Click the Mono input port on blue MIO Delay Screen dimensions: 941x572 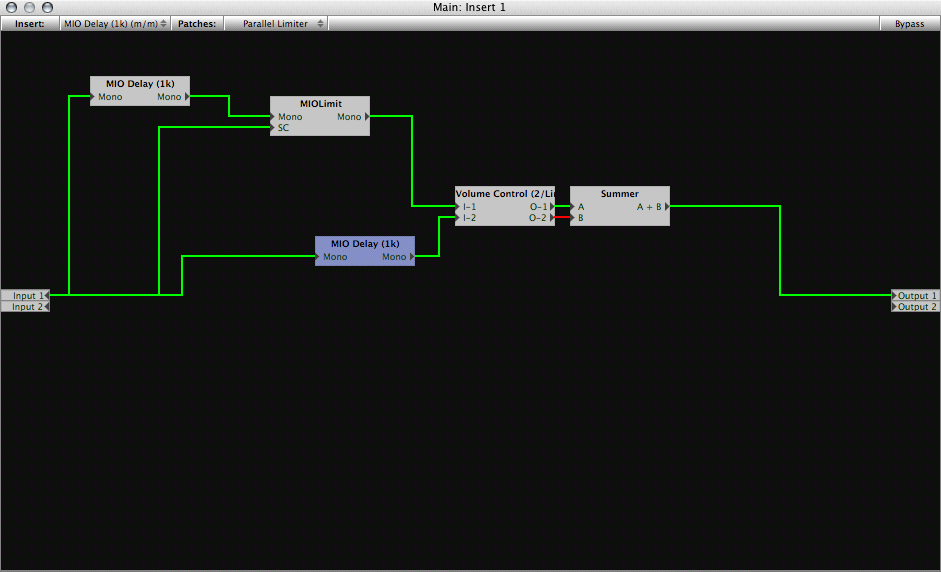(332, 257)
